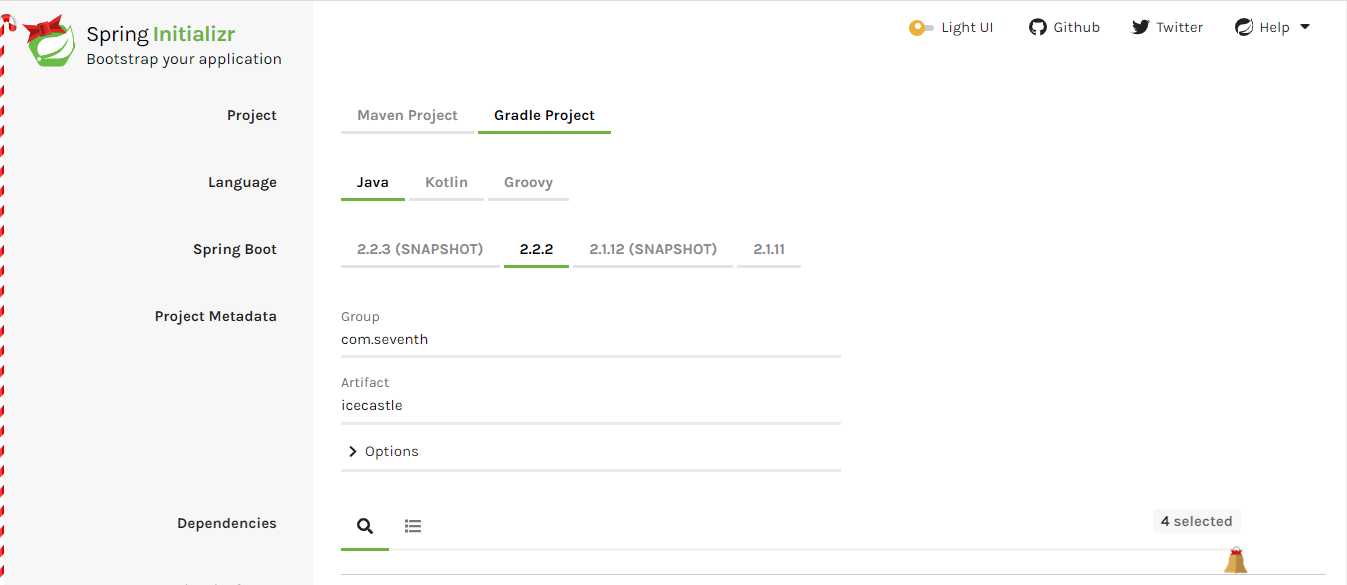Switch to dependencies search tab

coord(365,526)
